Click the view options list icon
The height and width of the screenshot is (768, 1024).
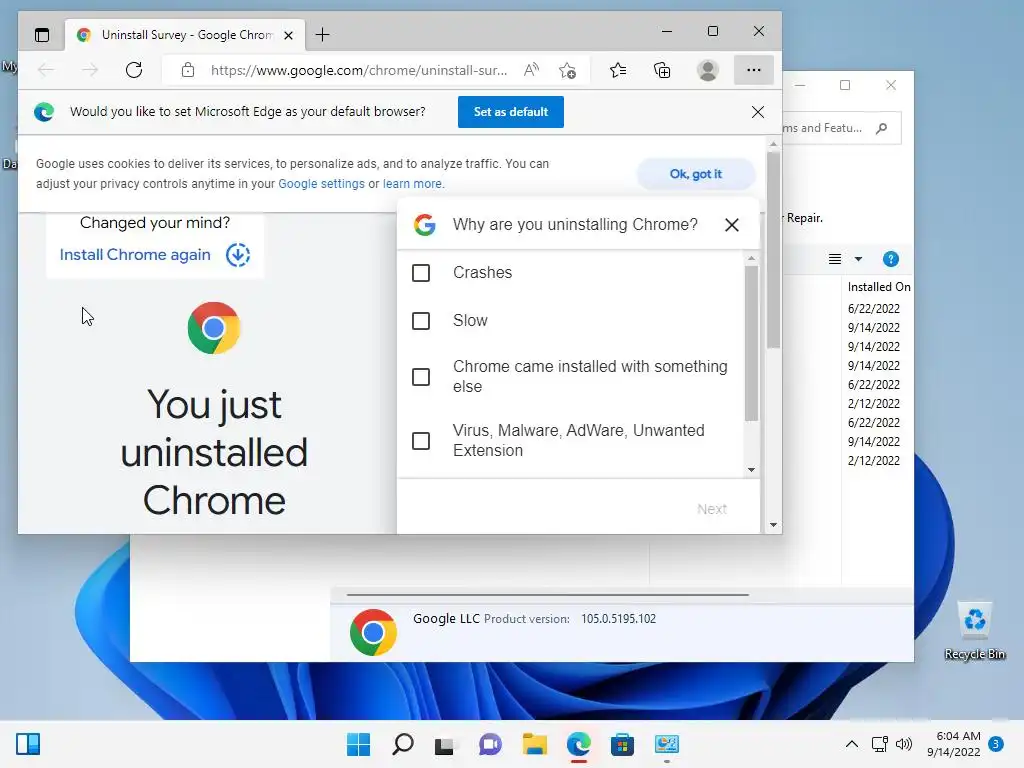[x=835, y=259]
